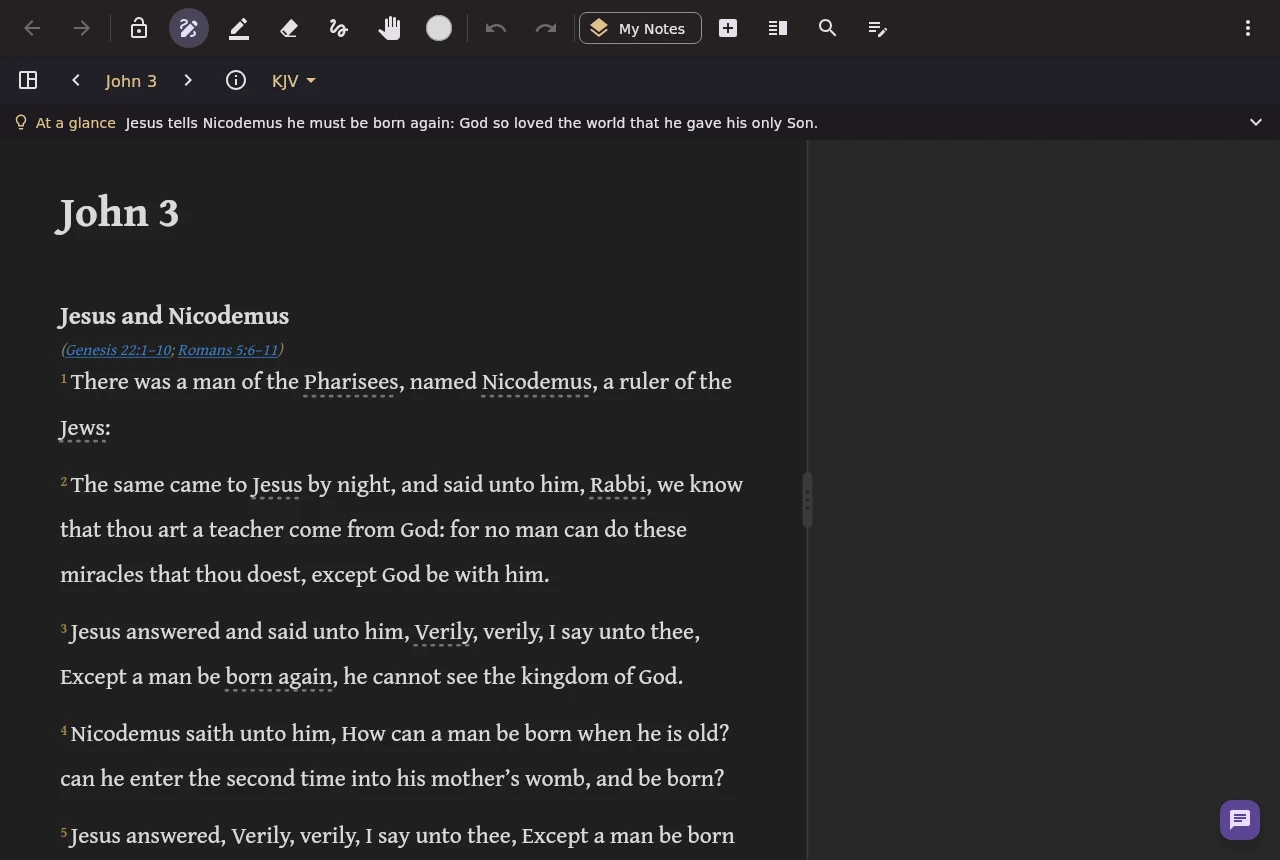Click verse number 4
Screen dimensions: 1280x860
click(64, 731)
